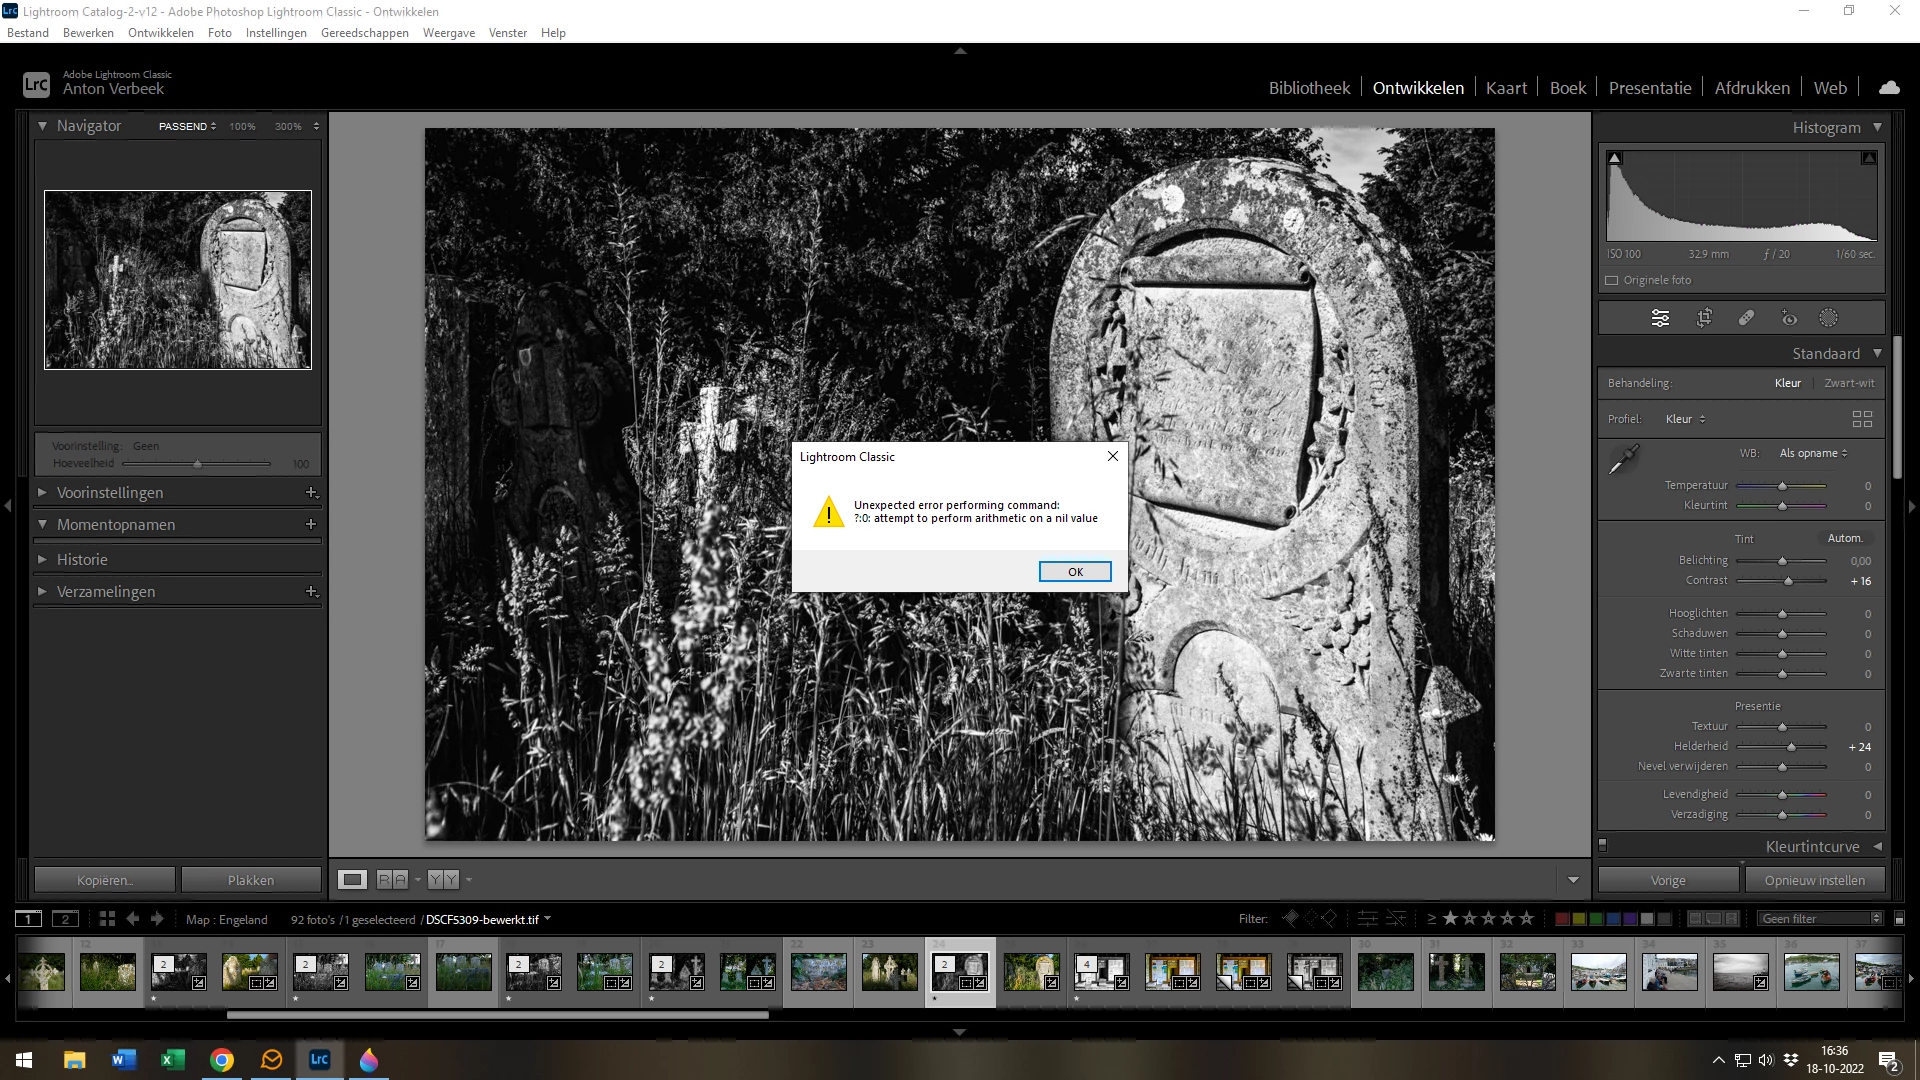Expand the Historie panel
The height and width of the screenshot is (1080, 1920).
82,560
